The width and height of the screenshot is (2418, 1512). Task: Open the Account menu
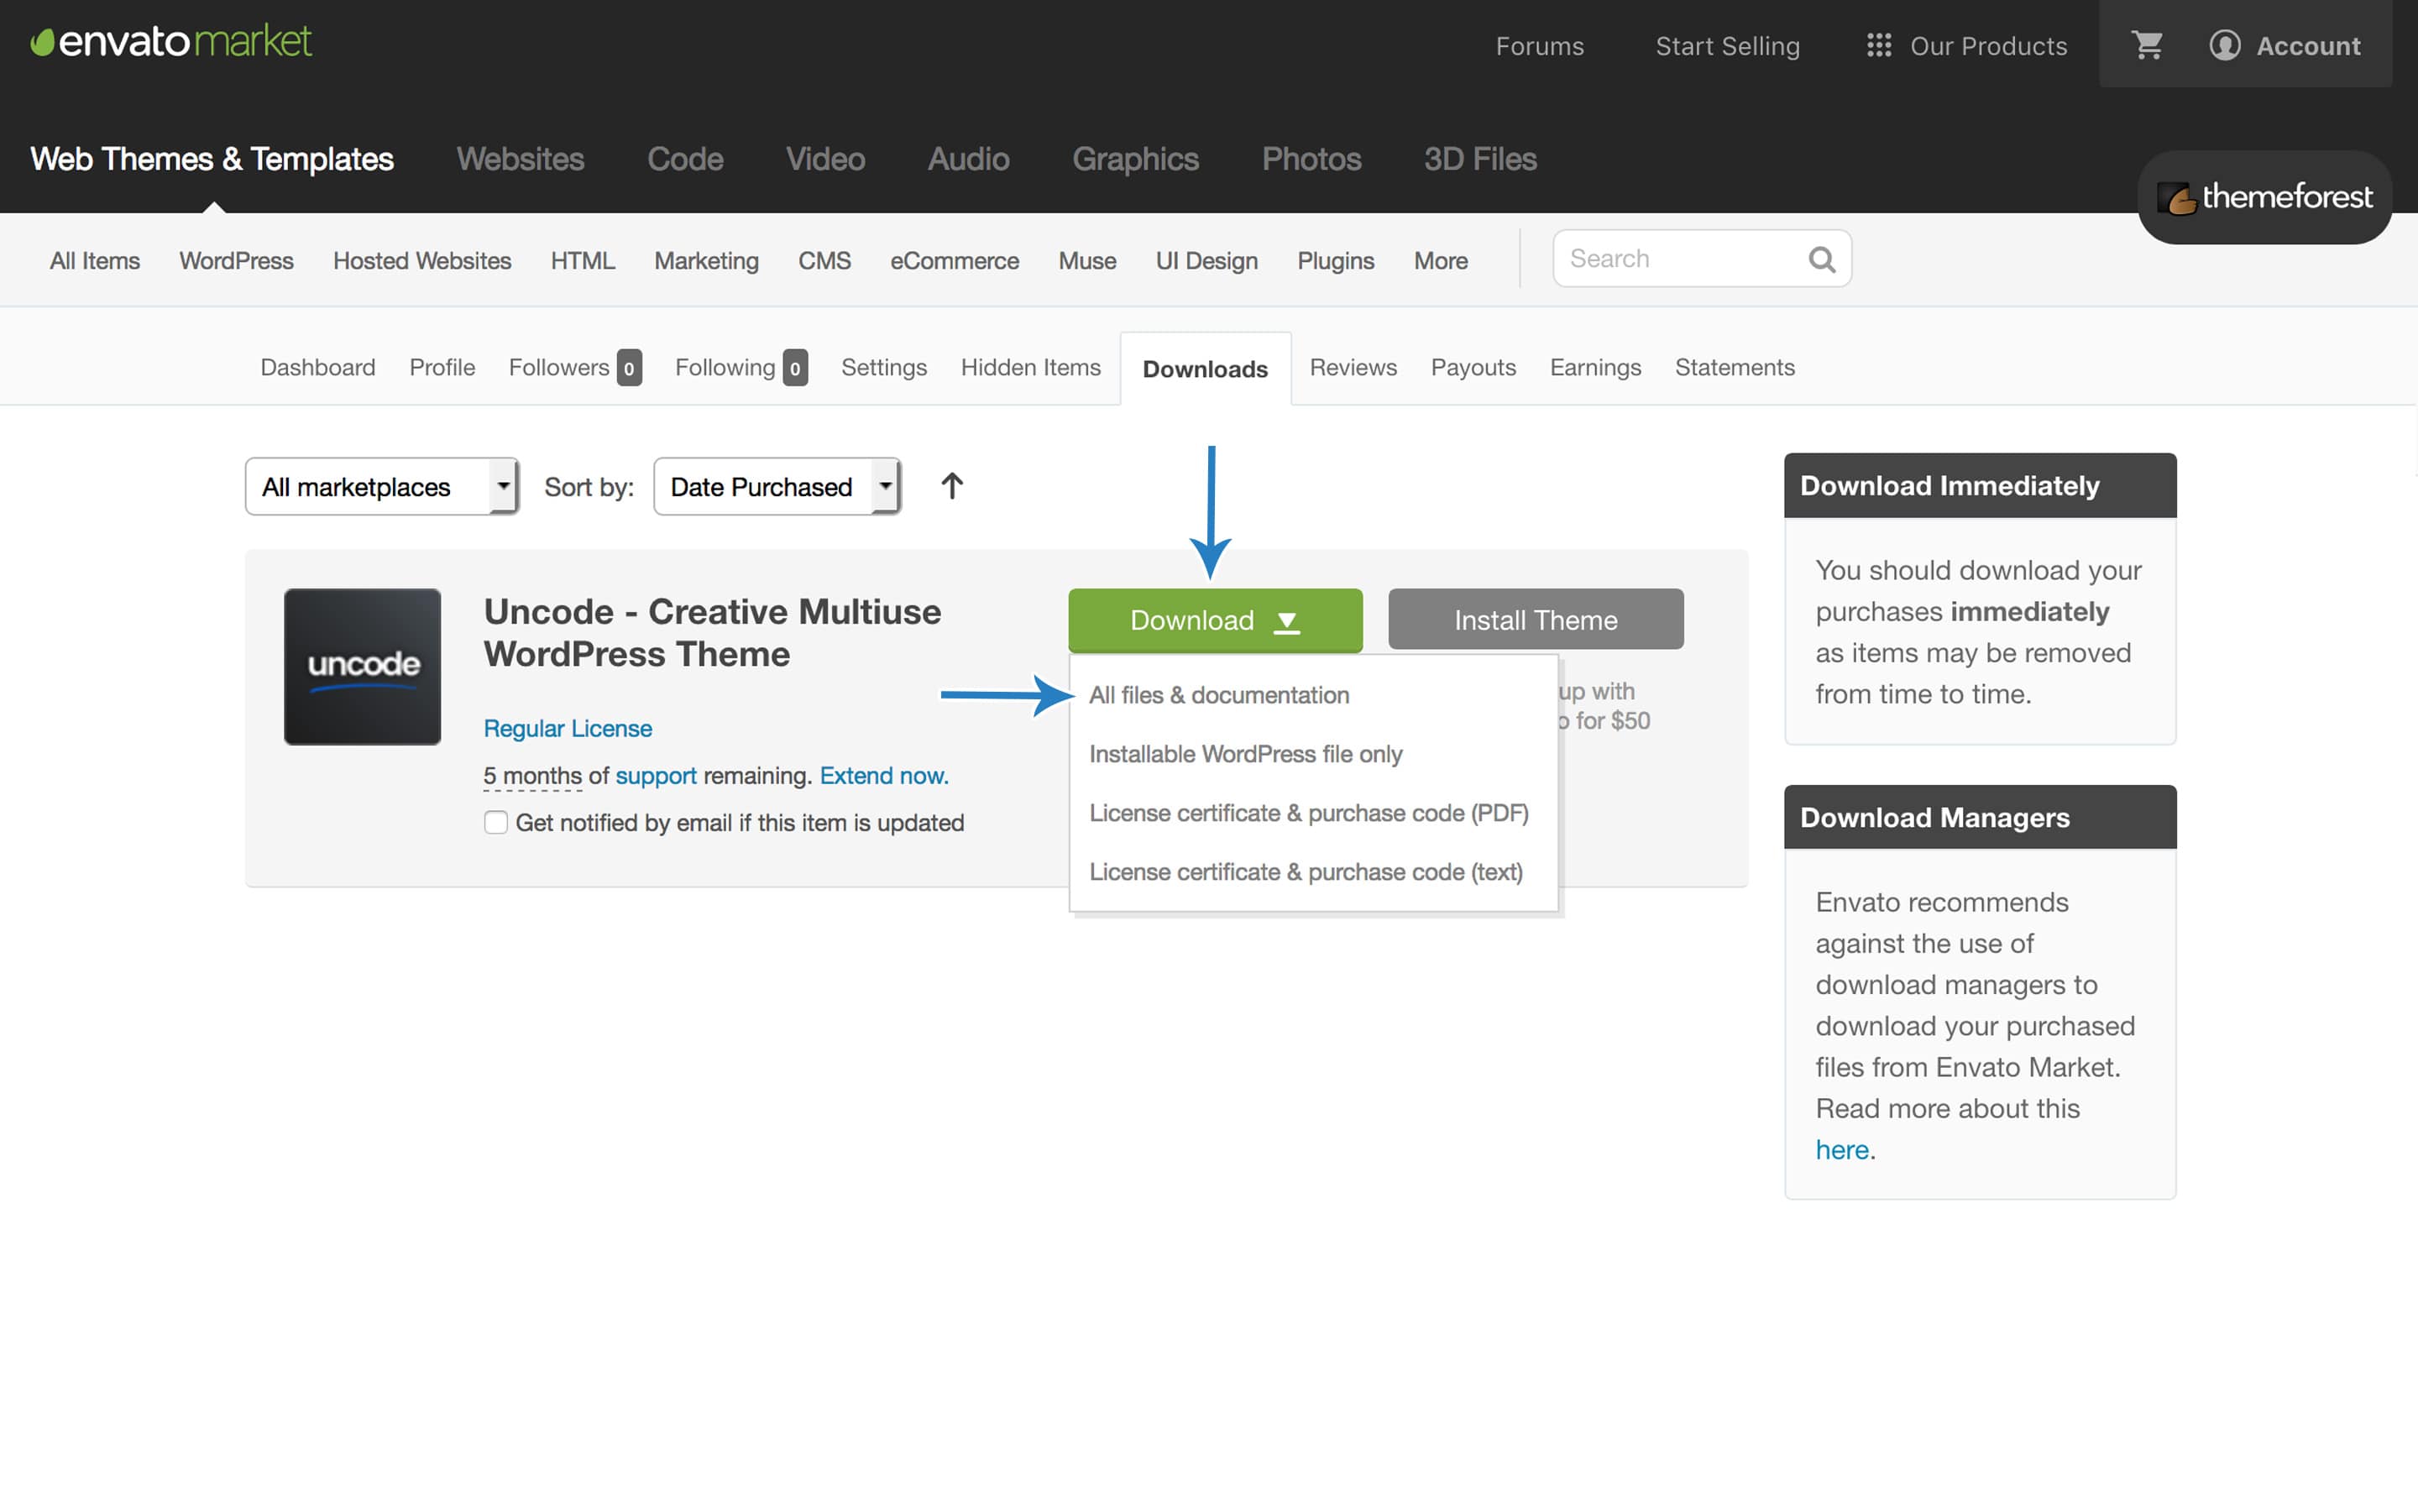2285,45
